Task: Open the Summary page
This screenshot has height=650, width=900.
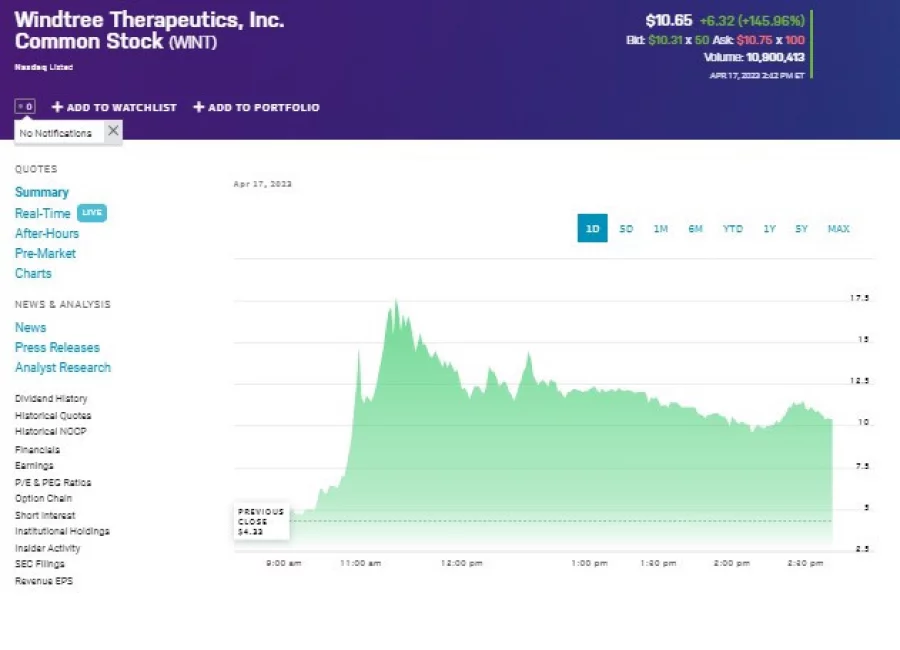Action: point(42,192)
